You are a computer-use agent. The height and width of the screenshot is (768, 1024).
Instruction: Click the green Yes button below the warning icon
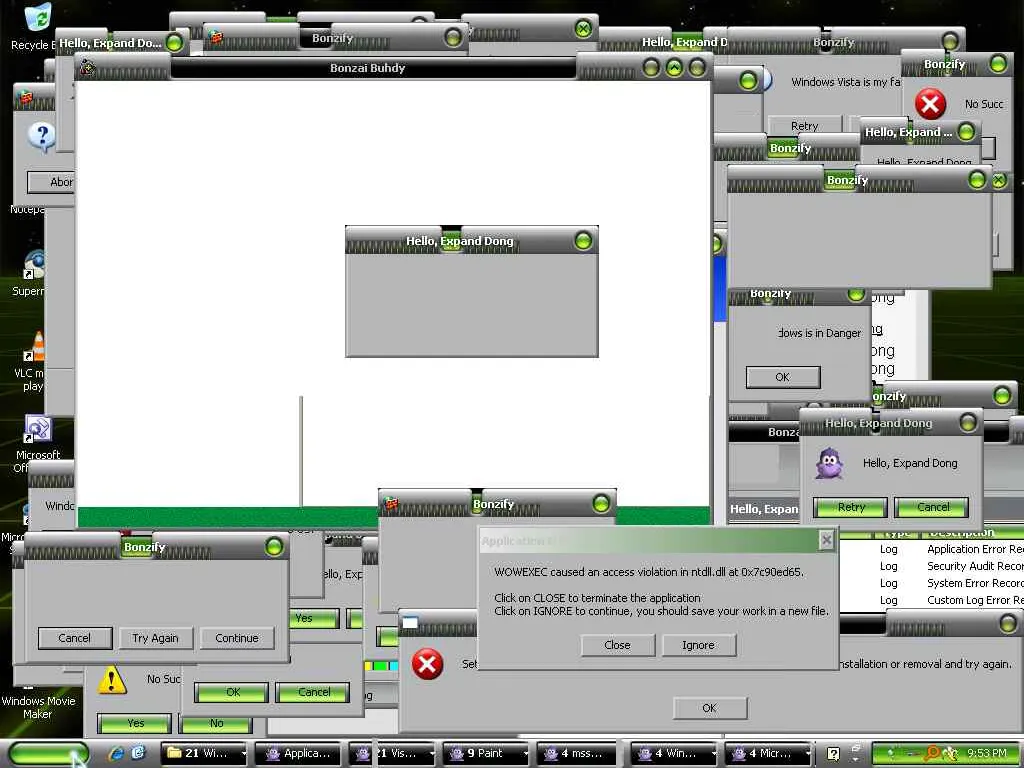tap(135, 723)
